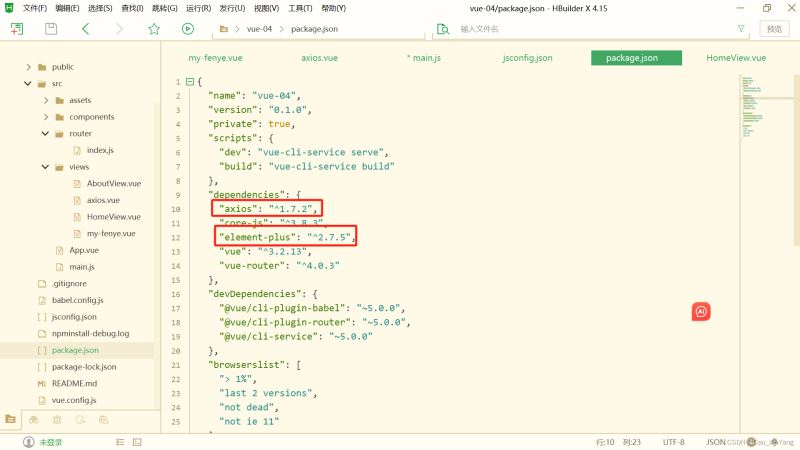800x450 pixels.
Task: Click the fifth bottom sidebar icon
Action: (104, 419)
